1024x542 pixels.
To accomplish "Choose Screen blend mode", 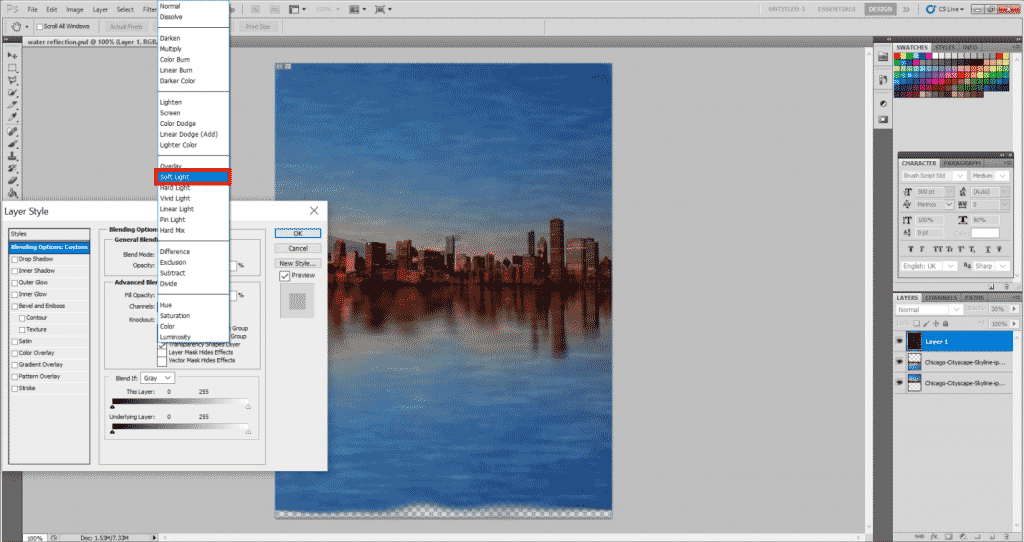I will click(x=170, y=113).
